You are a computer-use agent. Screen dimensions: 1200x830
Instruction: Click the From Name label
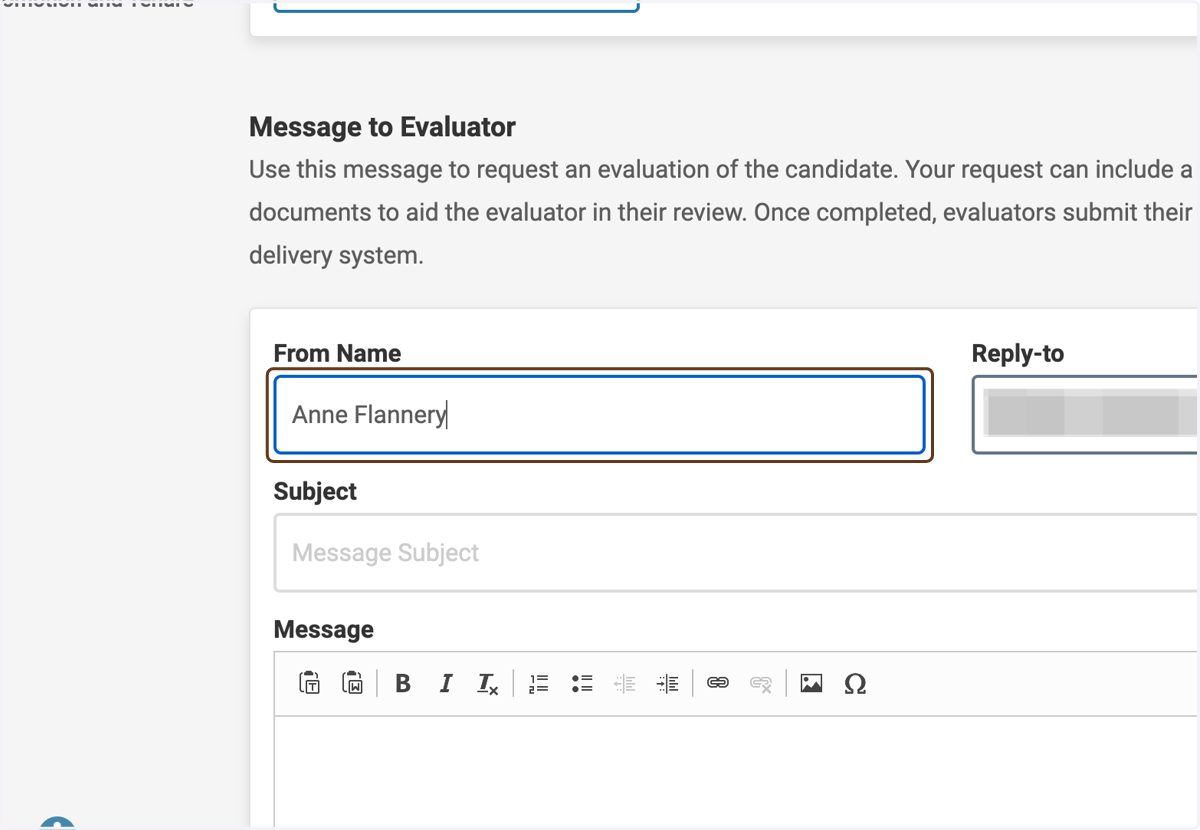[x=337, y=354]
